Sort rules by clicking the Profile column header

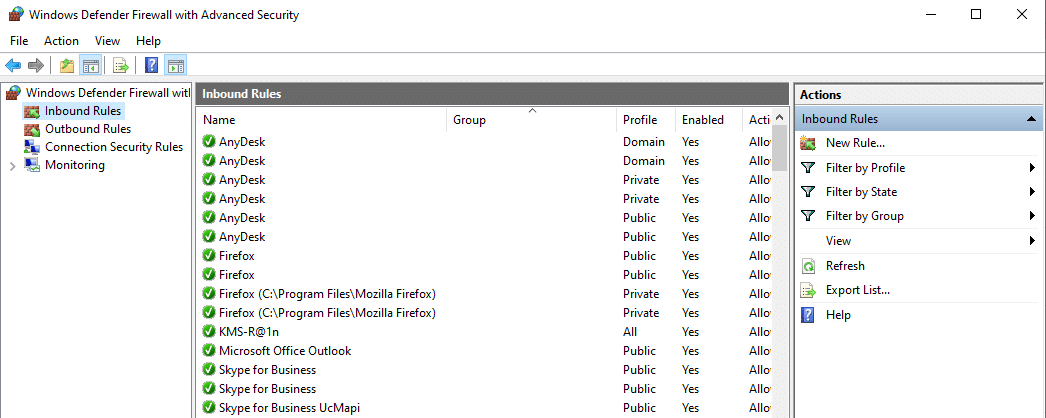coord(640,120)
